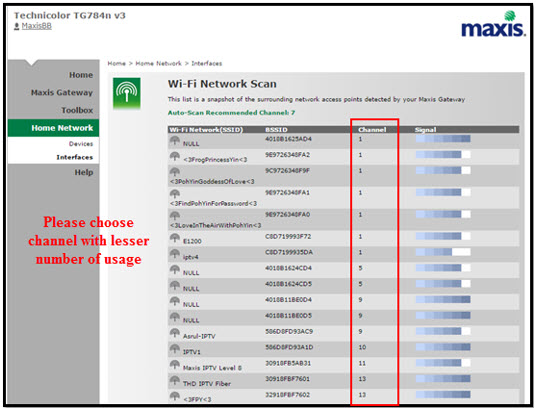Open the Home menu item

81,75
